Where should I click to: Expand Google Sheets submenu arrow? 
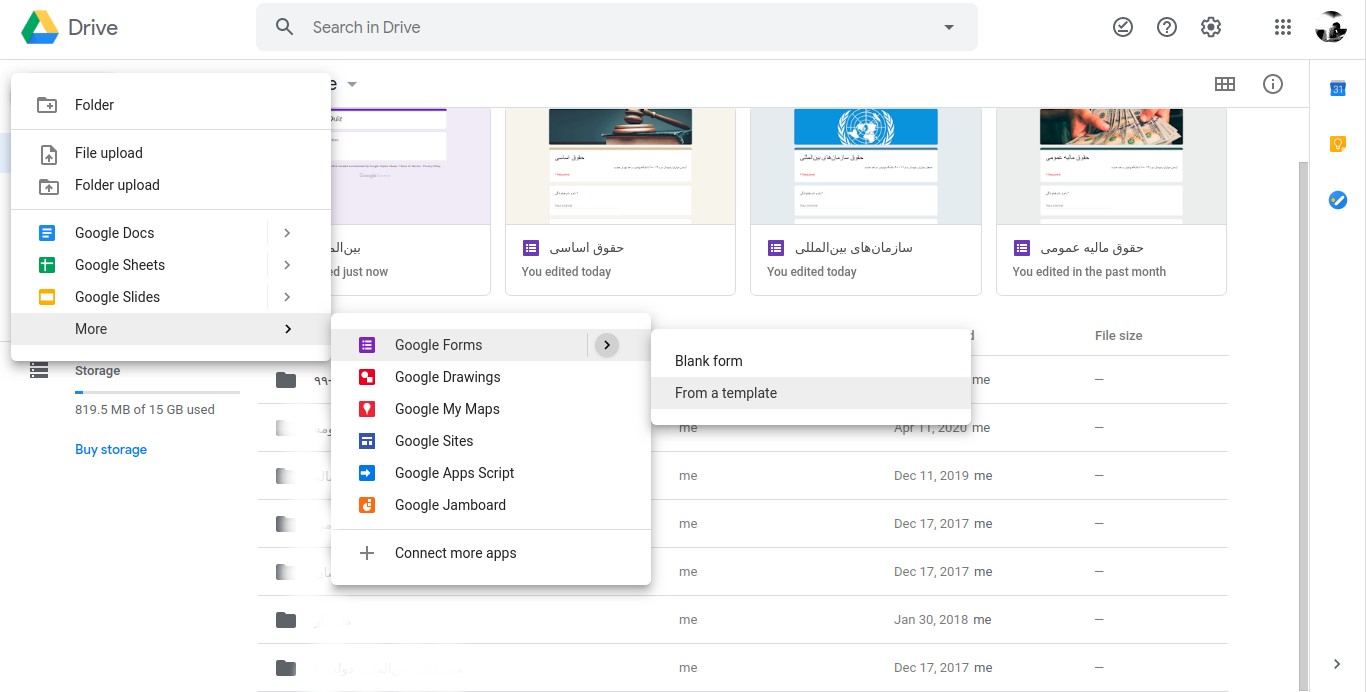coord(287,265)
